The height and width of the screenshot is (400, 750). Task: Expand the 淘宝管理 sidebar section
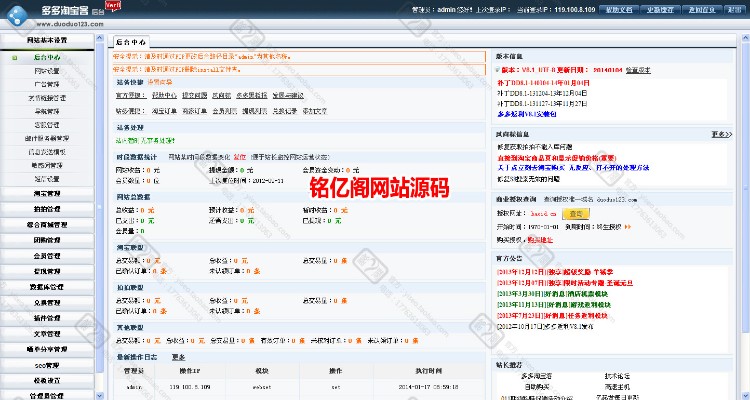click(47, 191)
